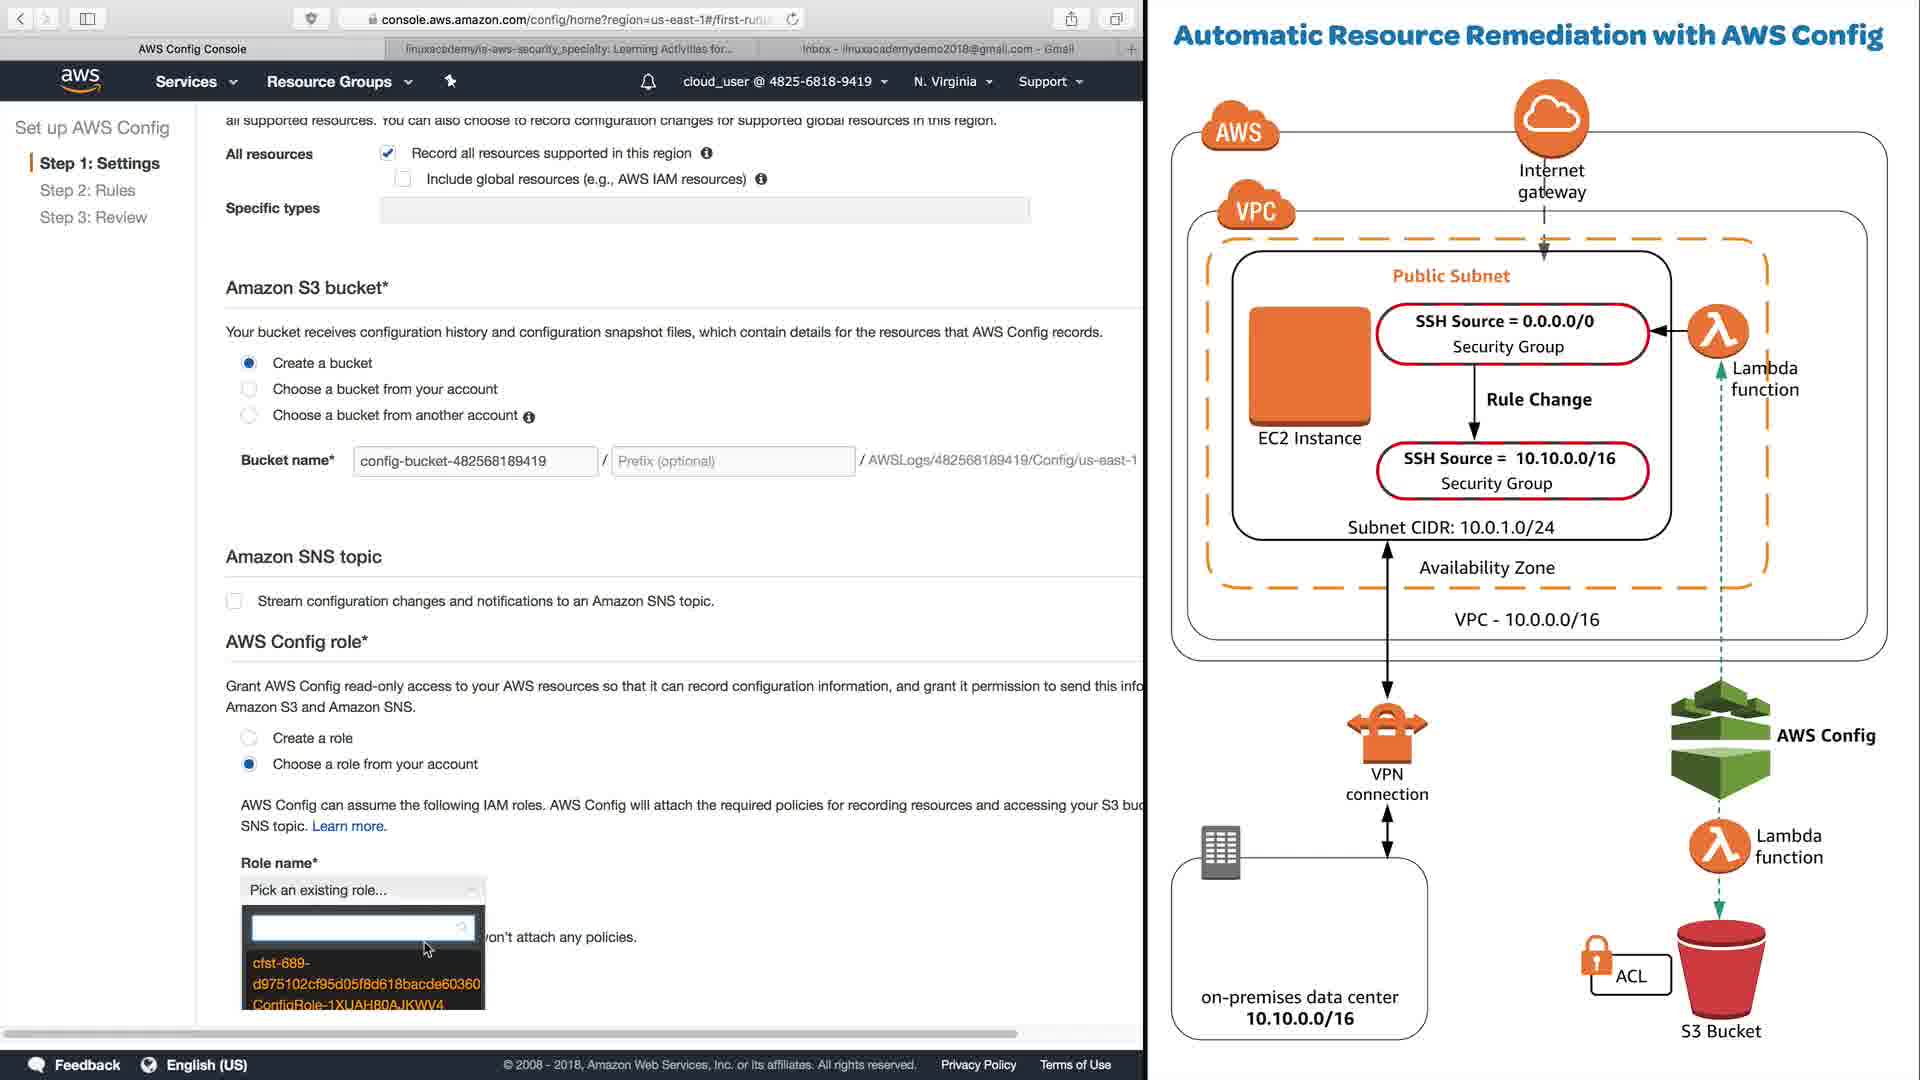
Task: Click the Safari share icon
Action: pos(1071,19)
